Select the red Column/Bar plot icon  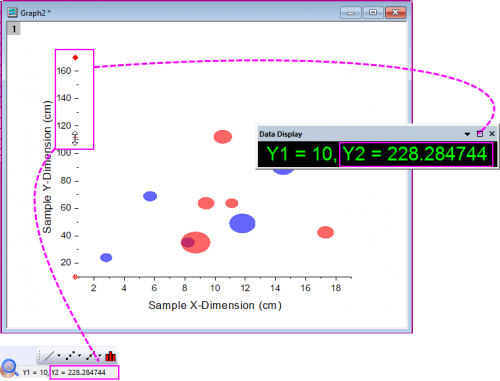(110, 356)
